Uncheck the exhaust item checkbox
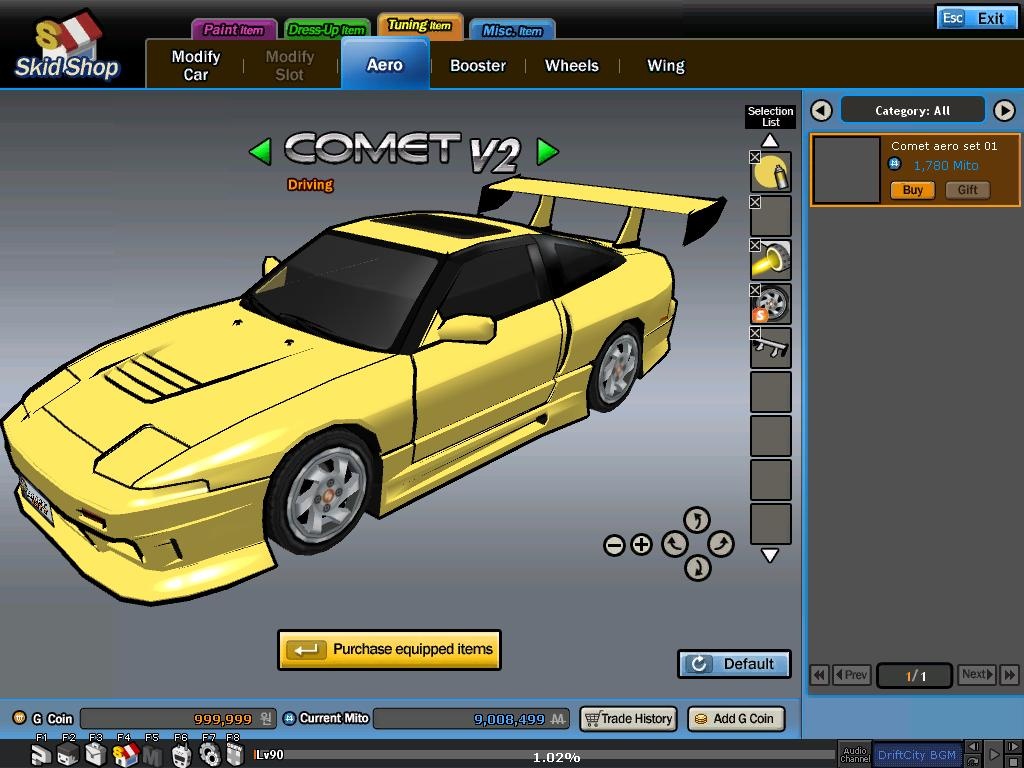This screenshot has width=1024, height=768. pyautogui.click(x=754, y=333)
